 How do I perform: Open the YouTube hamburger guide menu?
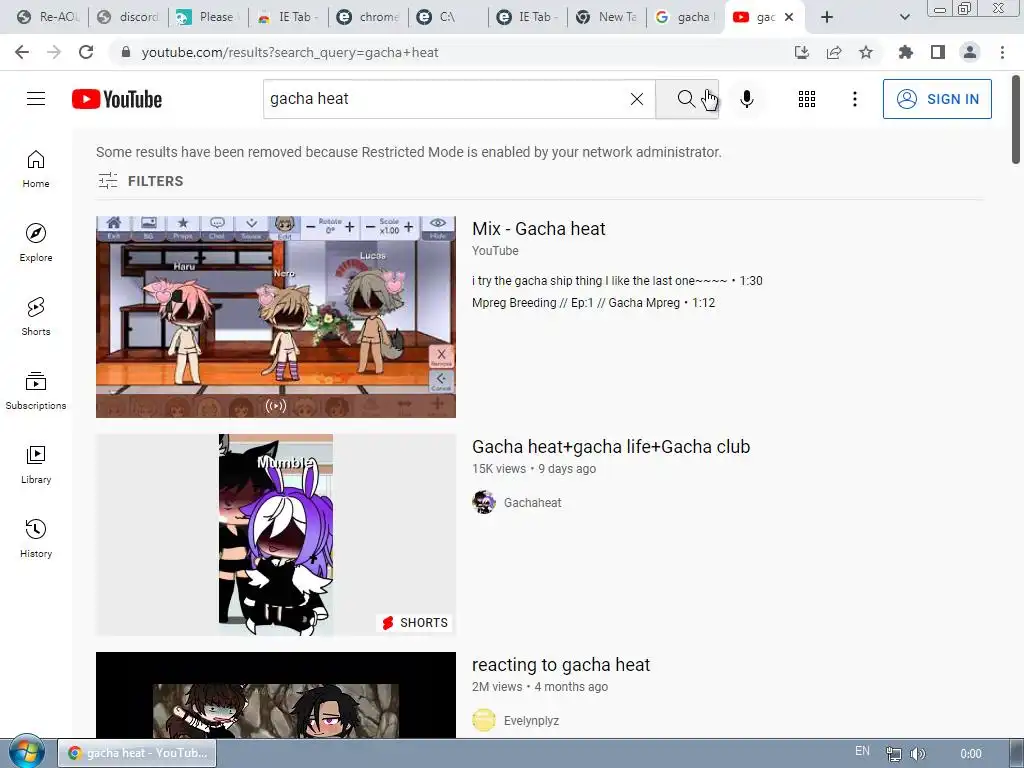tap(36, 99)
